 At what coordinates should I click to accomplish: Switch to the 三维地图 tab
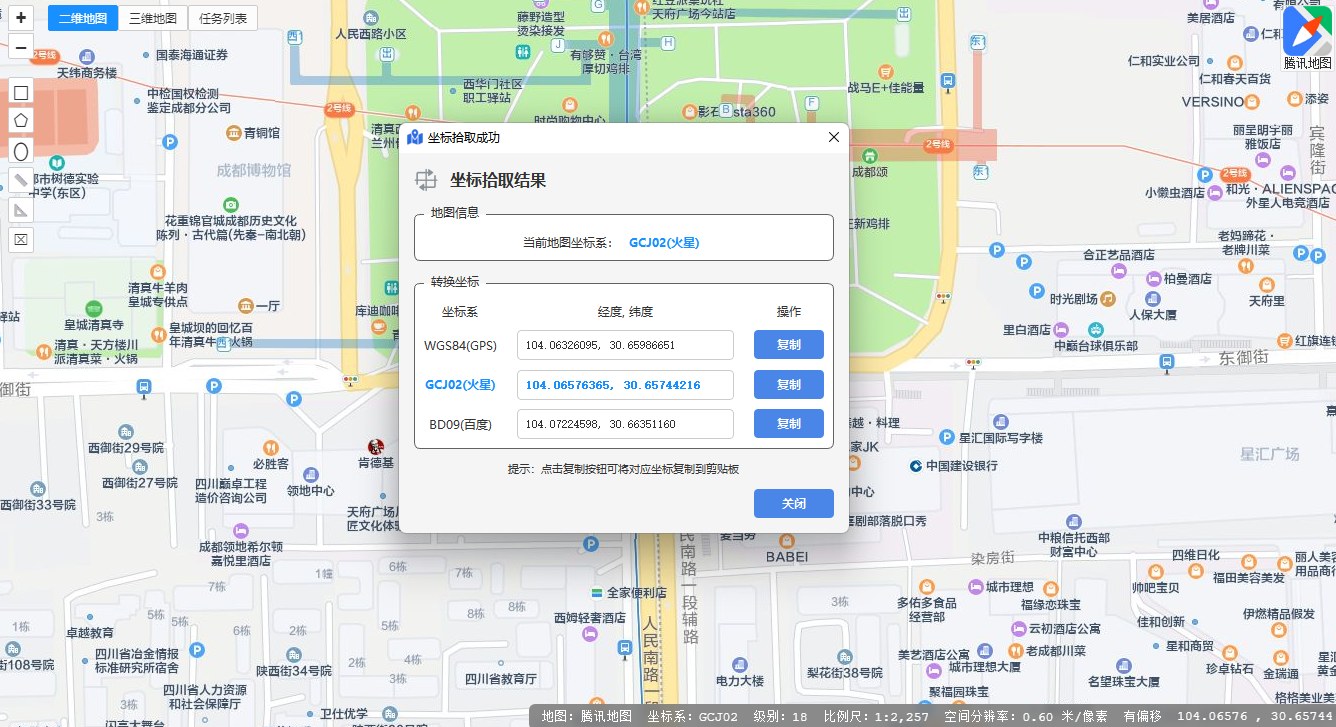point(153,18)
